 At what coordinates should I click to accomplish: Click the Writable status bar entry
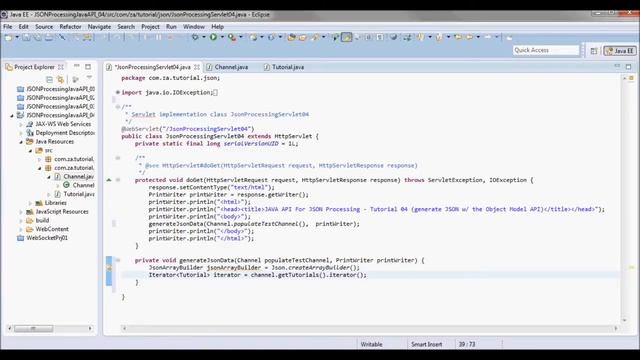[371, 344]
